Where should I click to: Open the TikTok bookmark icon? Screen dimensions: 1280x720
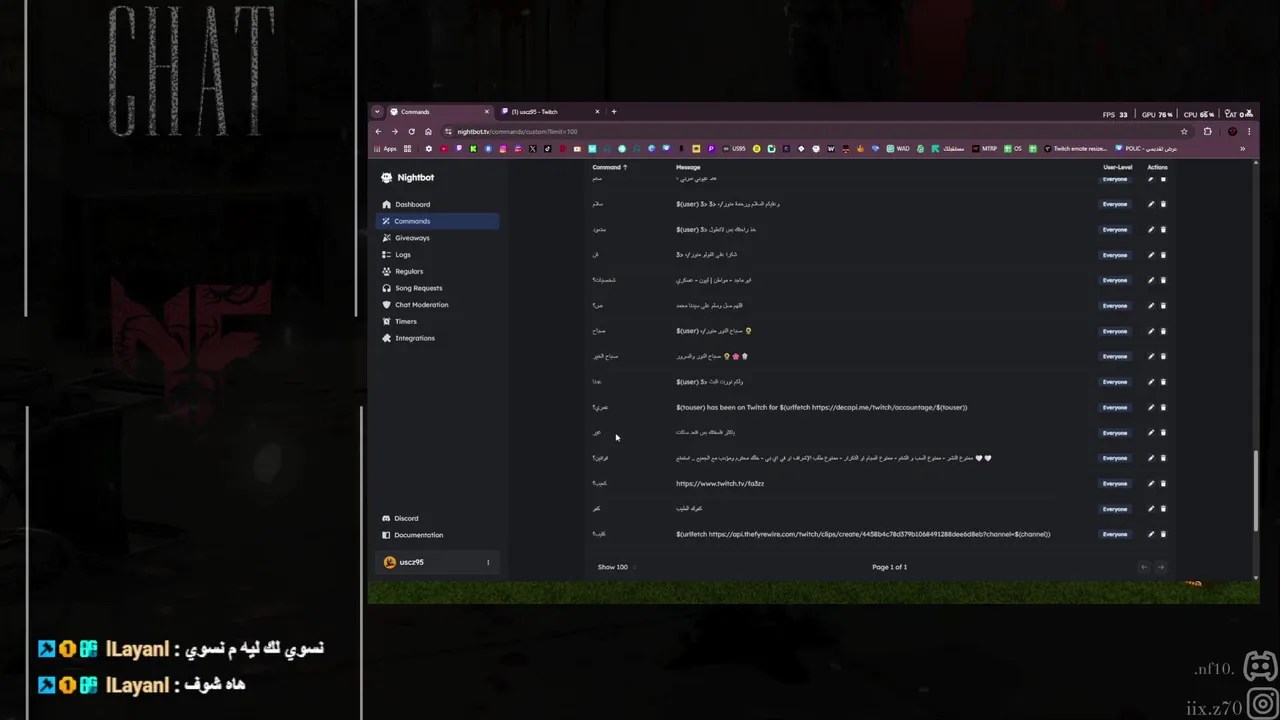coord(547,148)
